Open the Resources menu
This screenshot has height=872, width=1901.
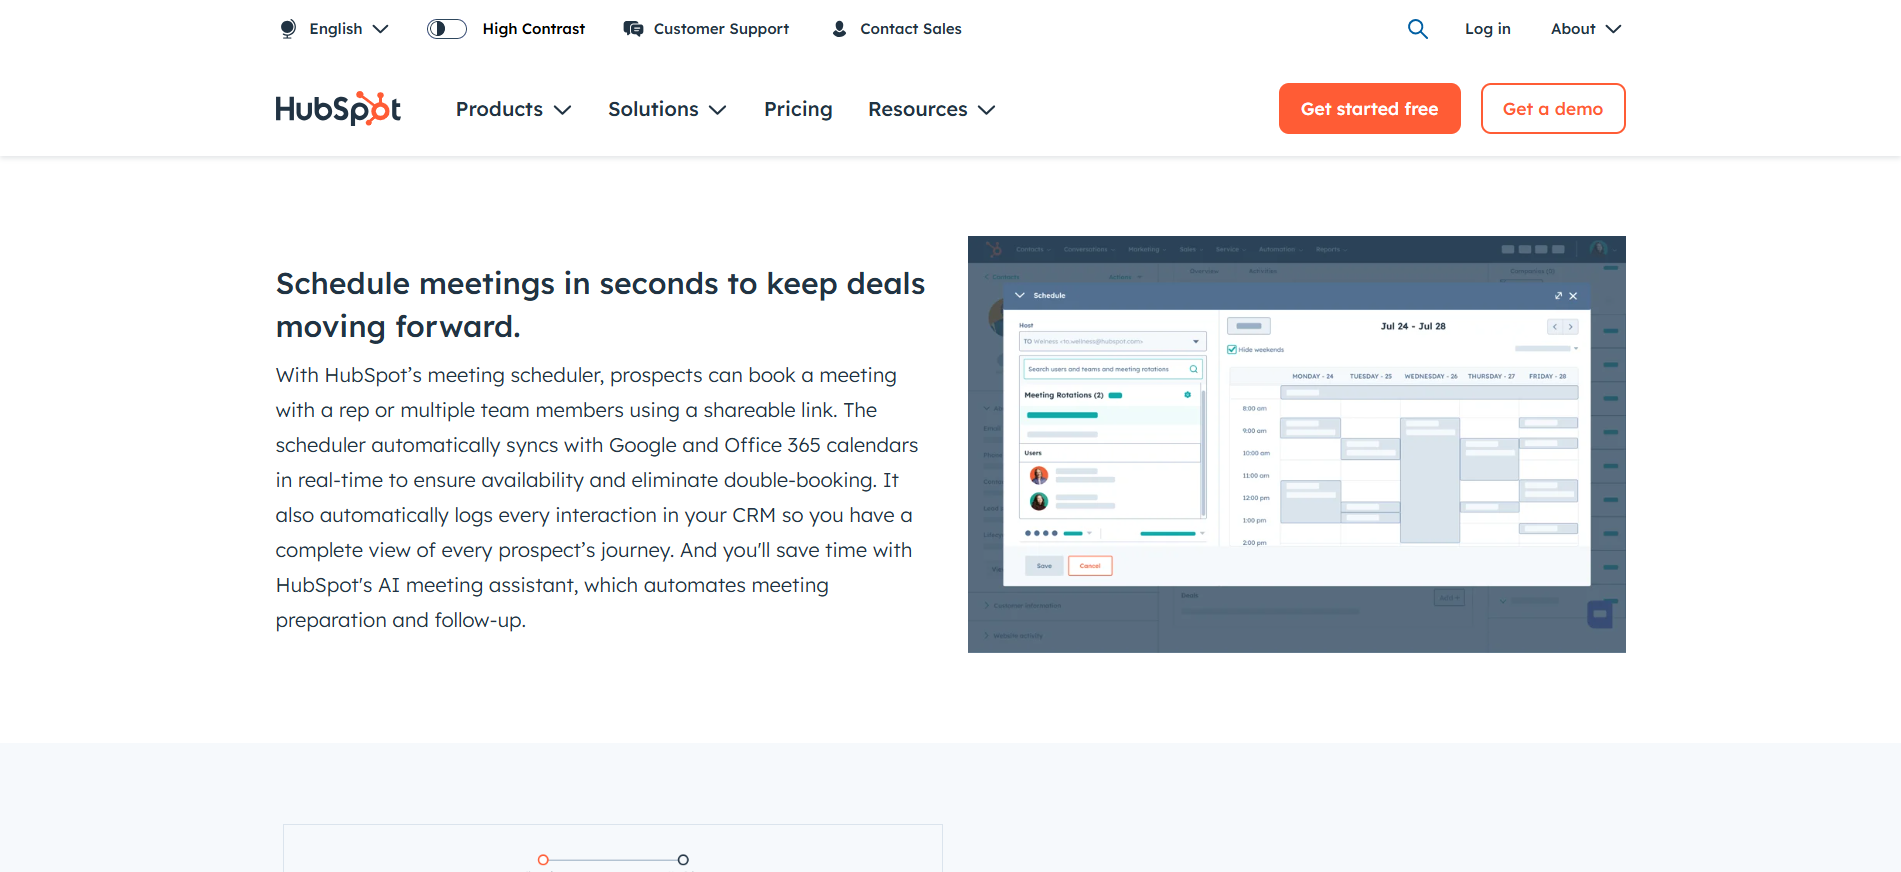[x=931, y=109]
